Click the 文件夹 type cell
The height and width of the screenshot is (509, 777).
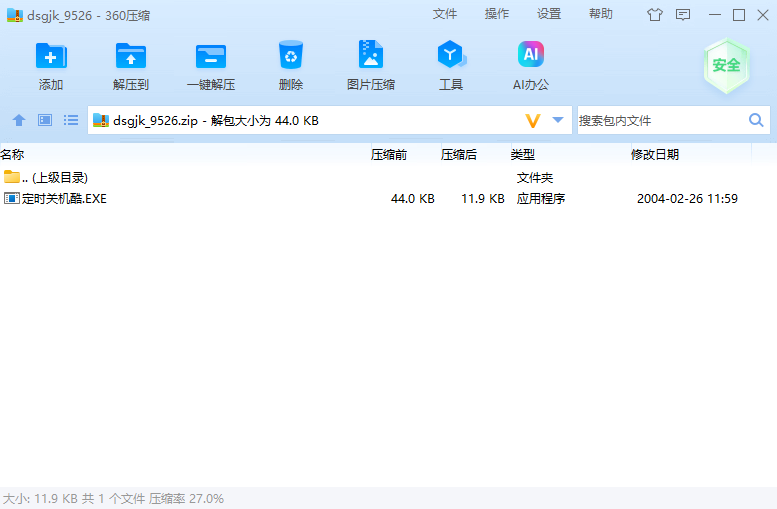coord(535,177)
